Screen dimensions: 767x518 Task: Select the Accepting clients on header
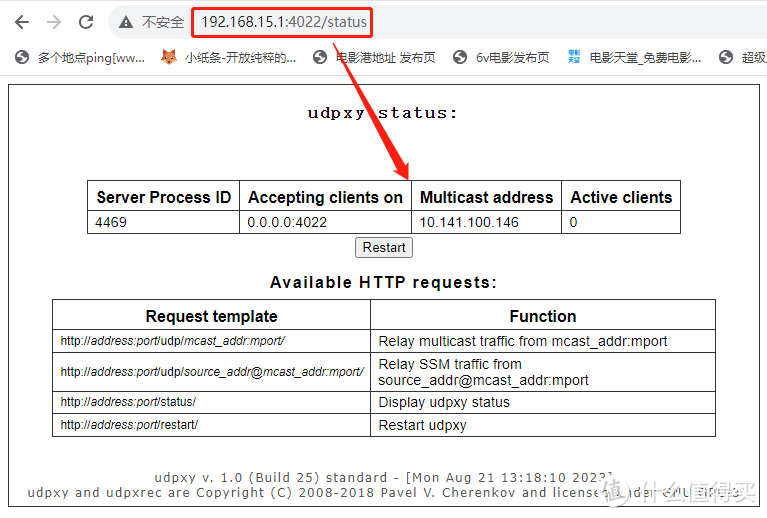tap(325, 197)
